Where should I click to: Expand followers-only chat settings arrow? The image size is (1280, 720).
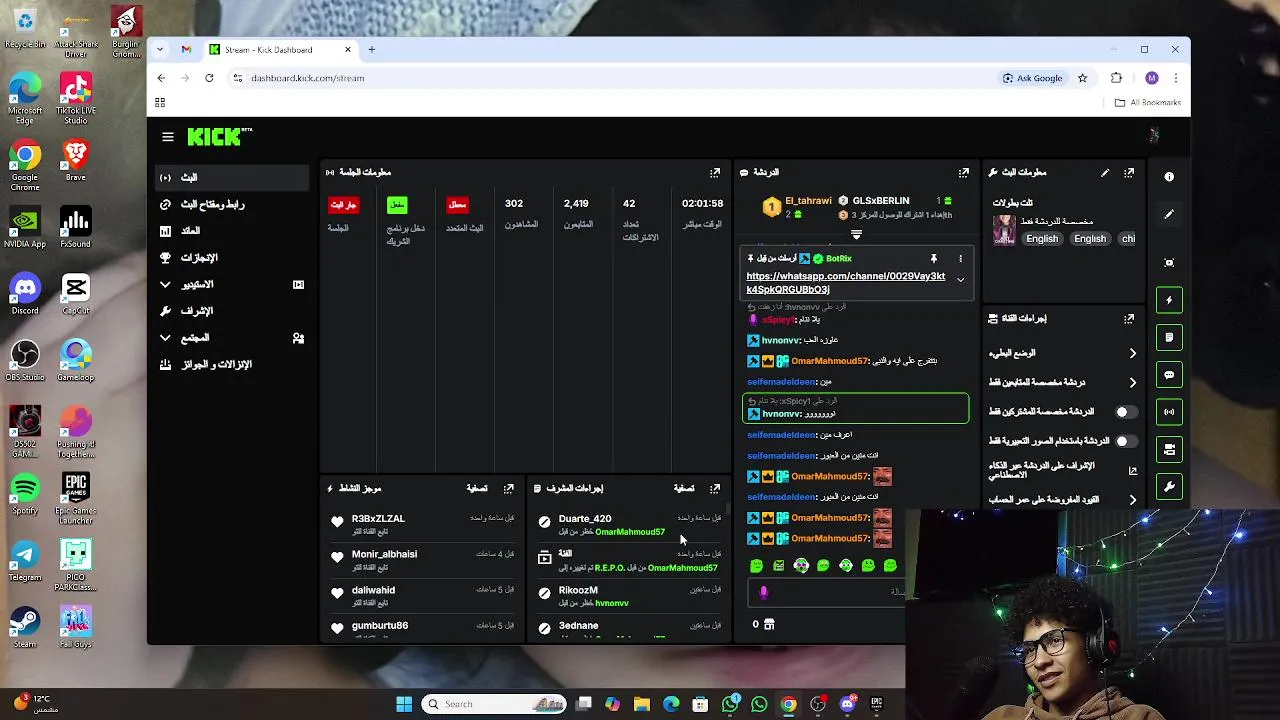tap(1133, 383)
